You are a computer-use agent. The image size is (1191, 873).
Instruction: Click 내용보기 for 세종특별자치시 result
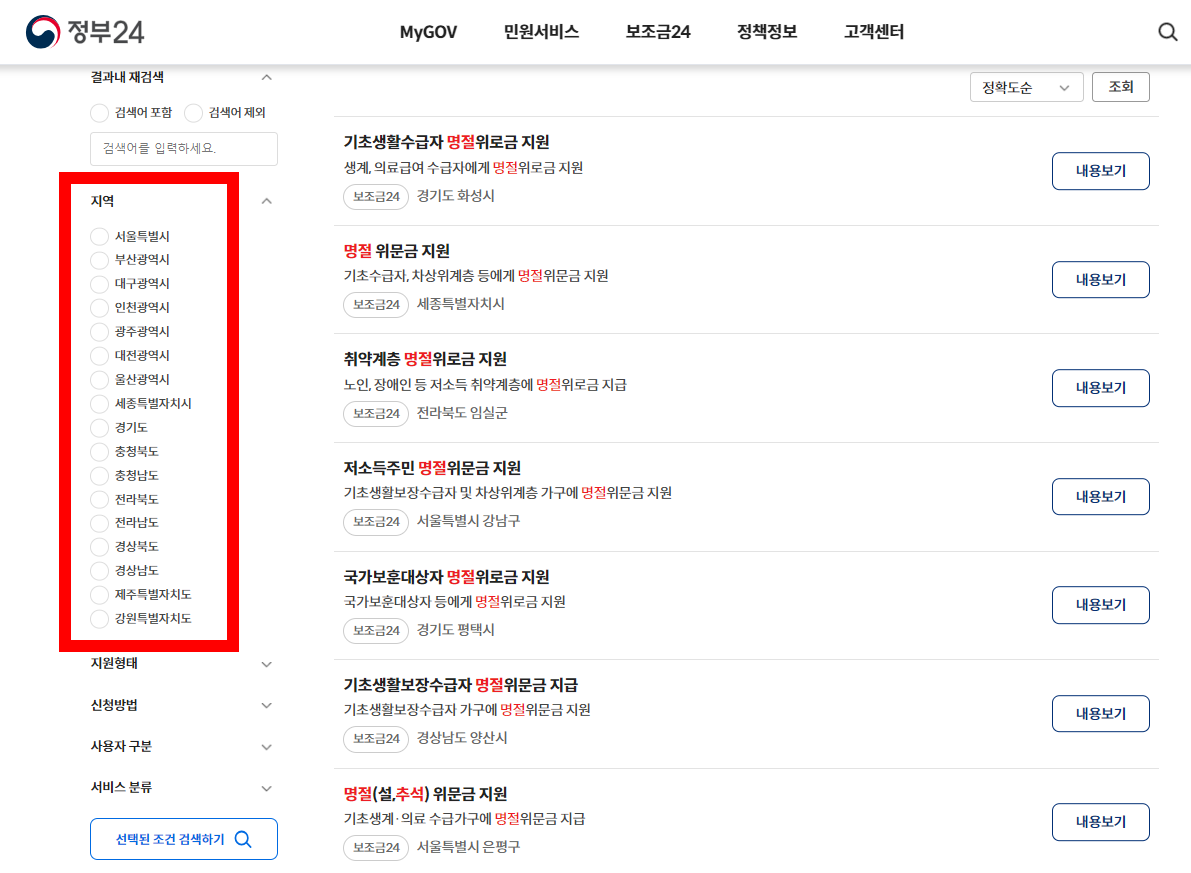[1101, 280]
